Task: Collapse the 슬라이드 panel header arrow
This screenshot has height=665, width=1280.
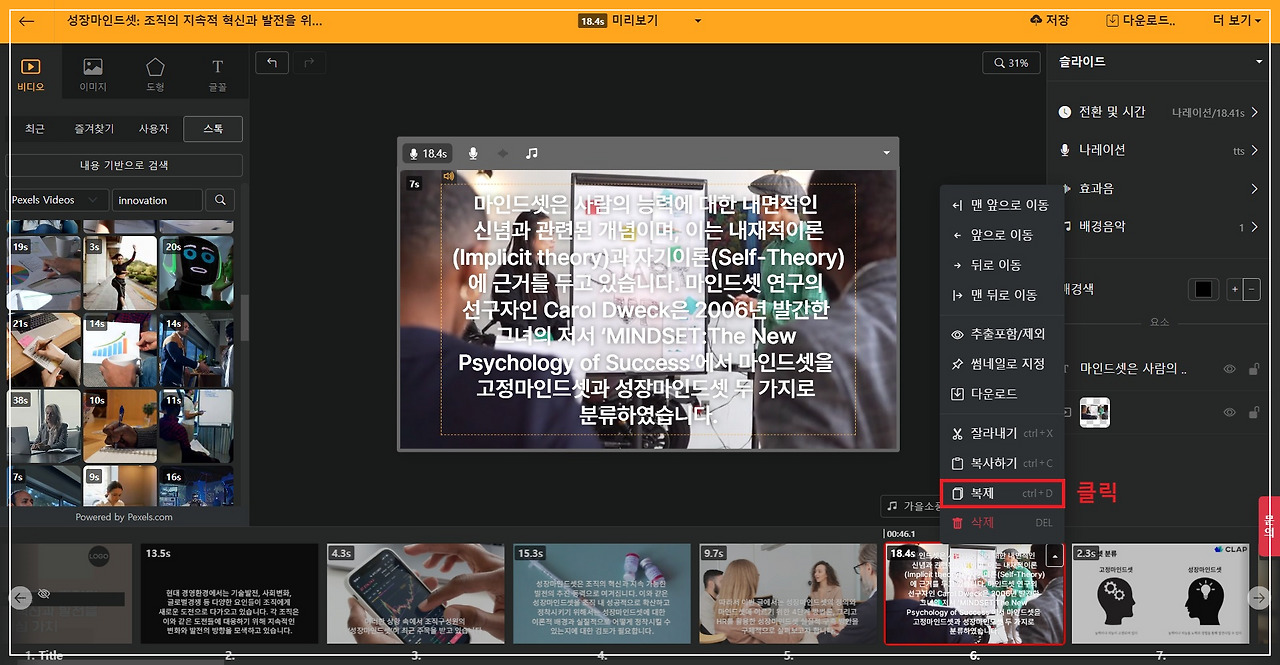Action: coord(1259,62)
